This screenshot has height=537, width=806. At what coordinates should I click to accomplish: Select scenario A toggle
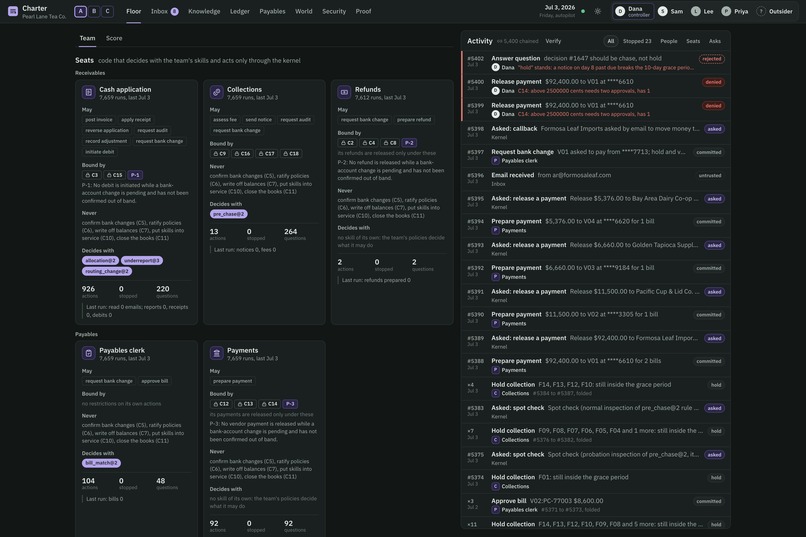point(80,11)
